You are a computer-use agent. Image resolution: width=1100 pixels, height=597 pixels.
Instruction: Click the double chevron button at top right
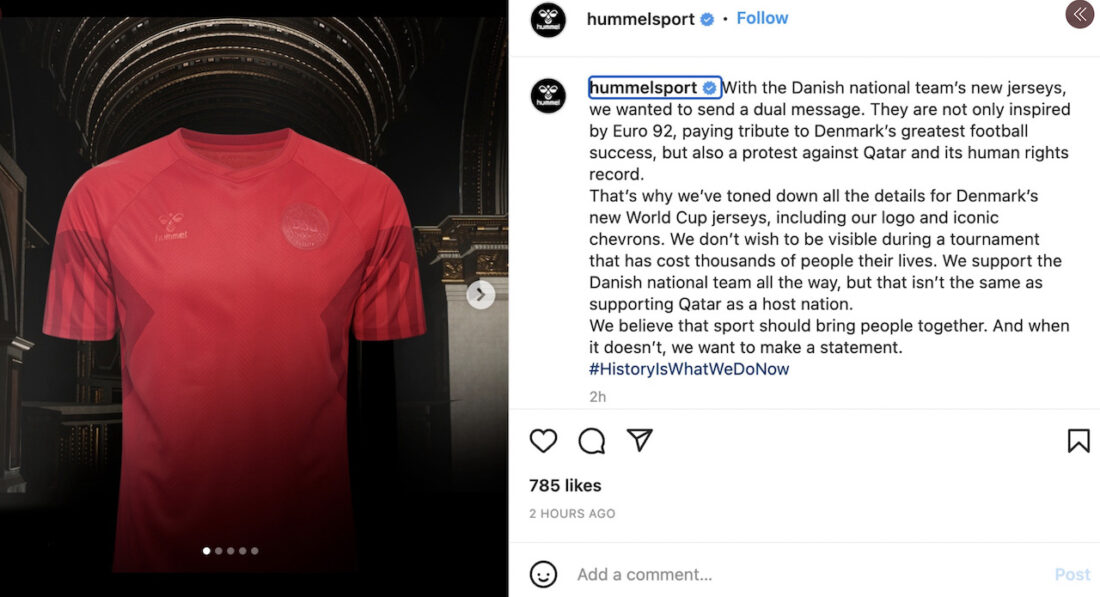coord(1080,14)
